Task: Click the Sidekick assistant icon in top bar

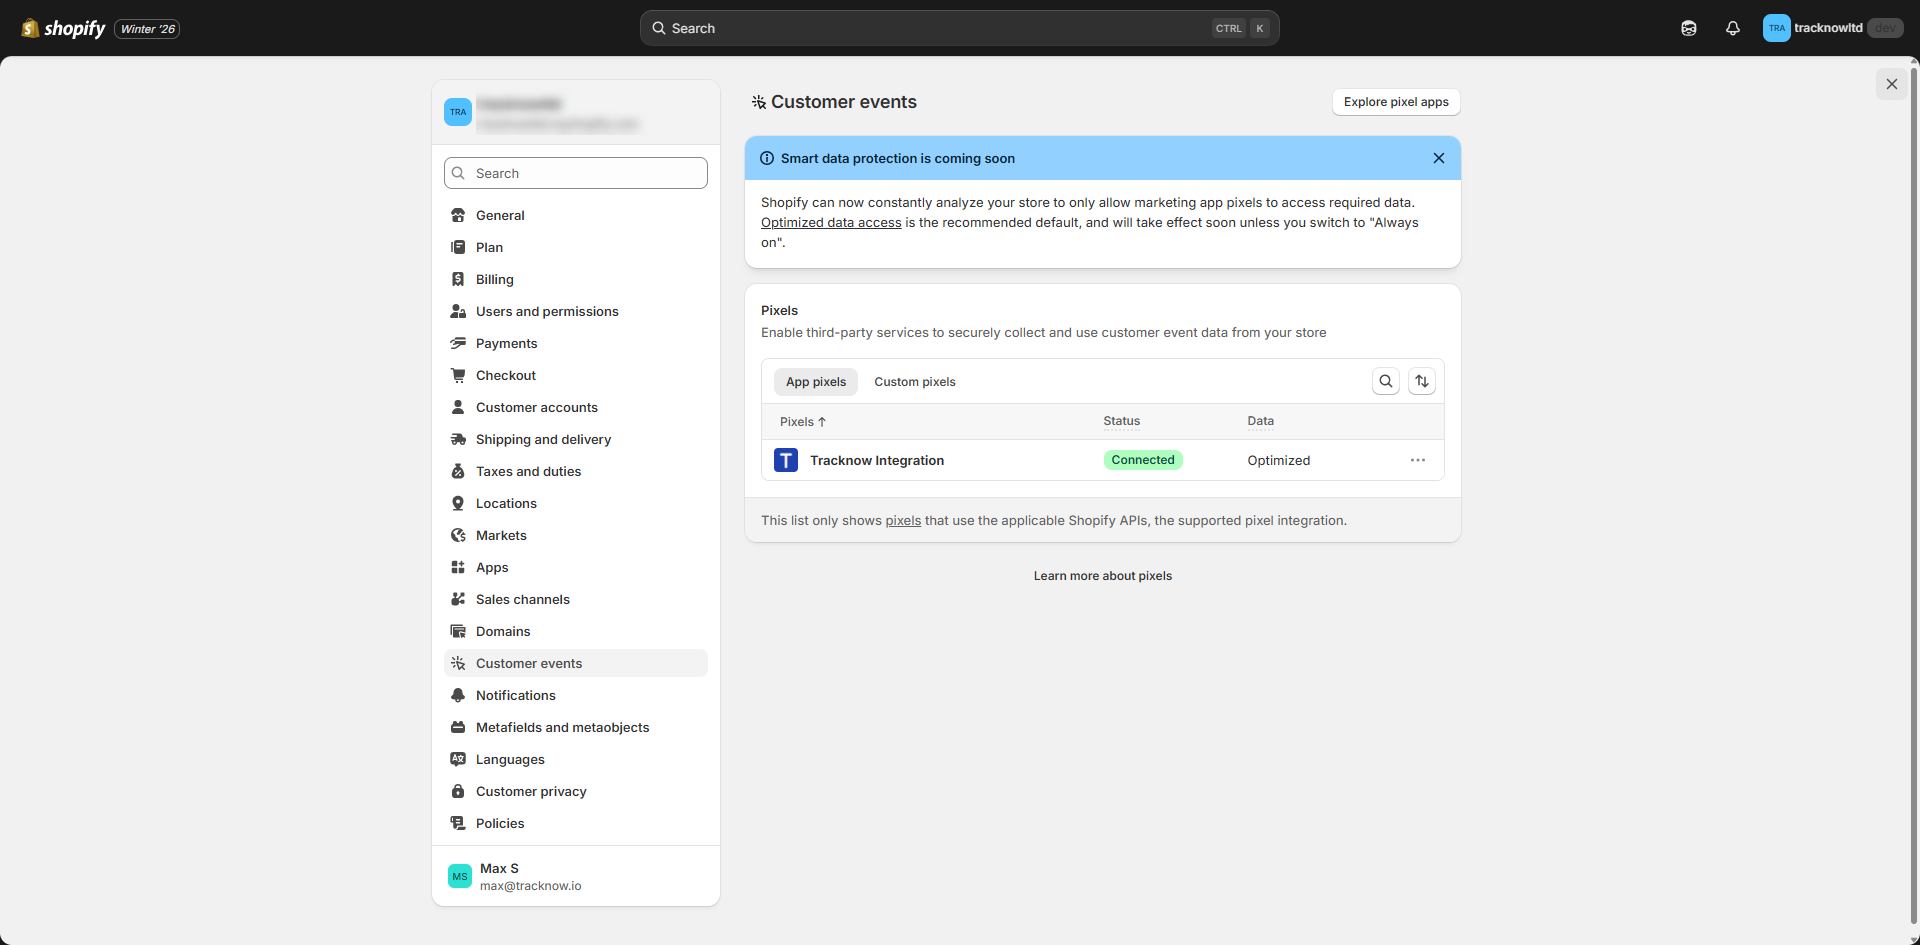Action: 1688,28
